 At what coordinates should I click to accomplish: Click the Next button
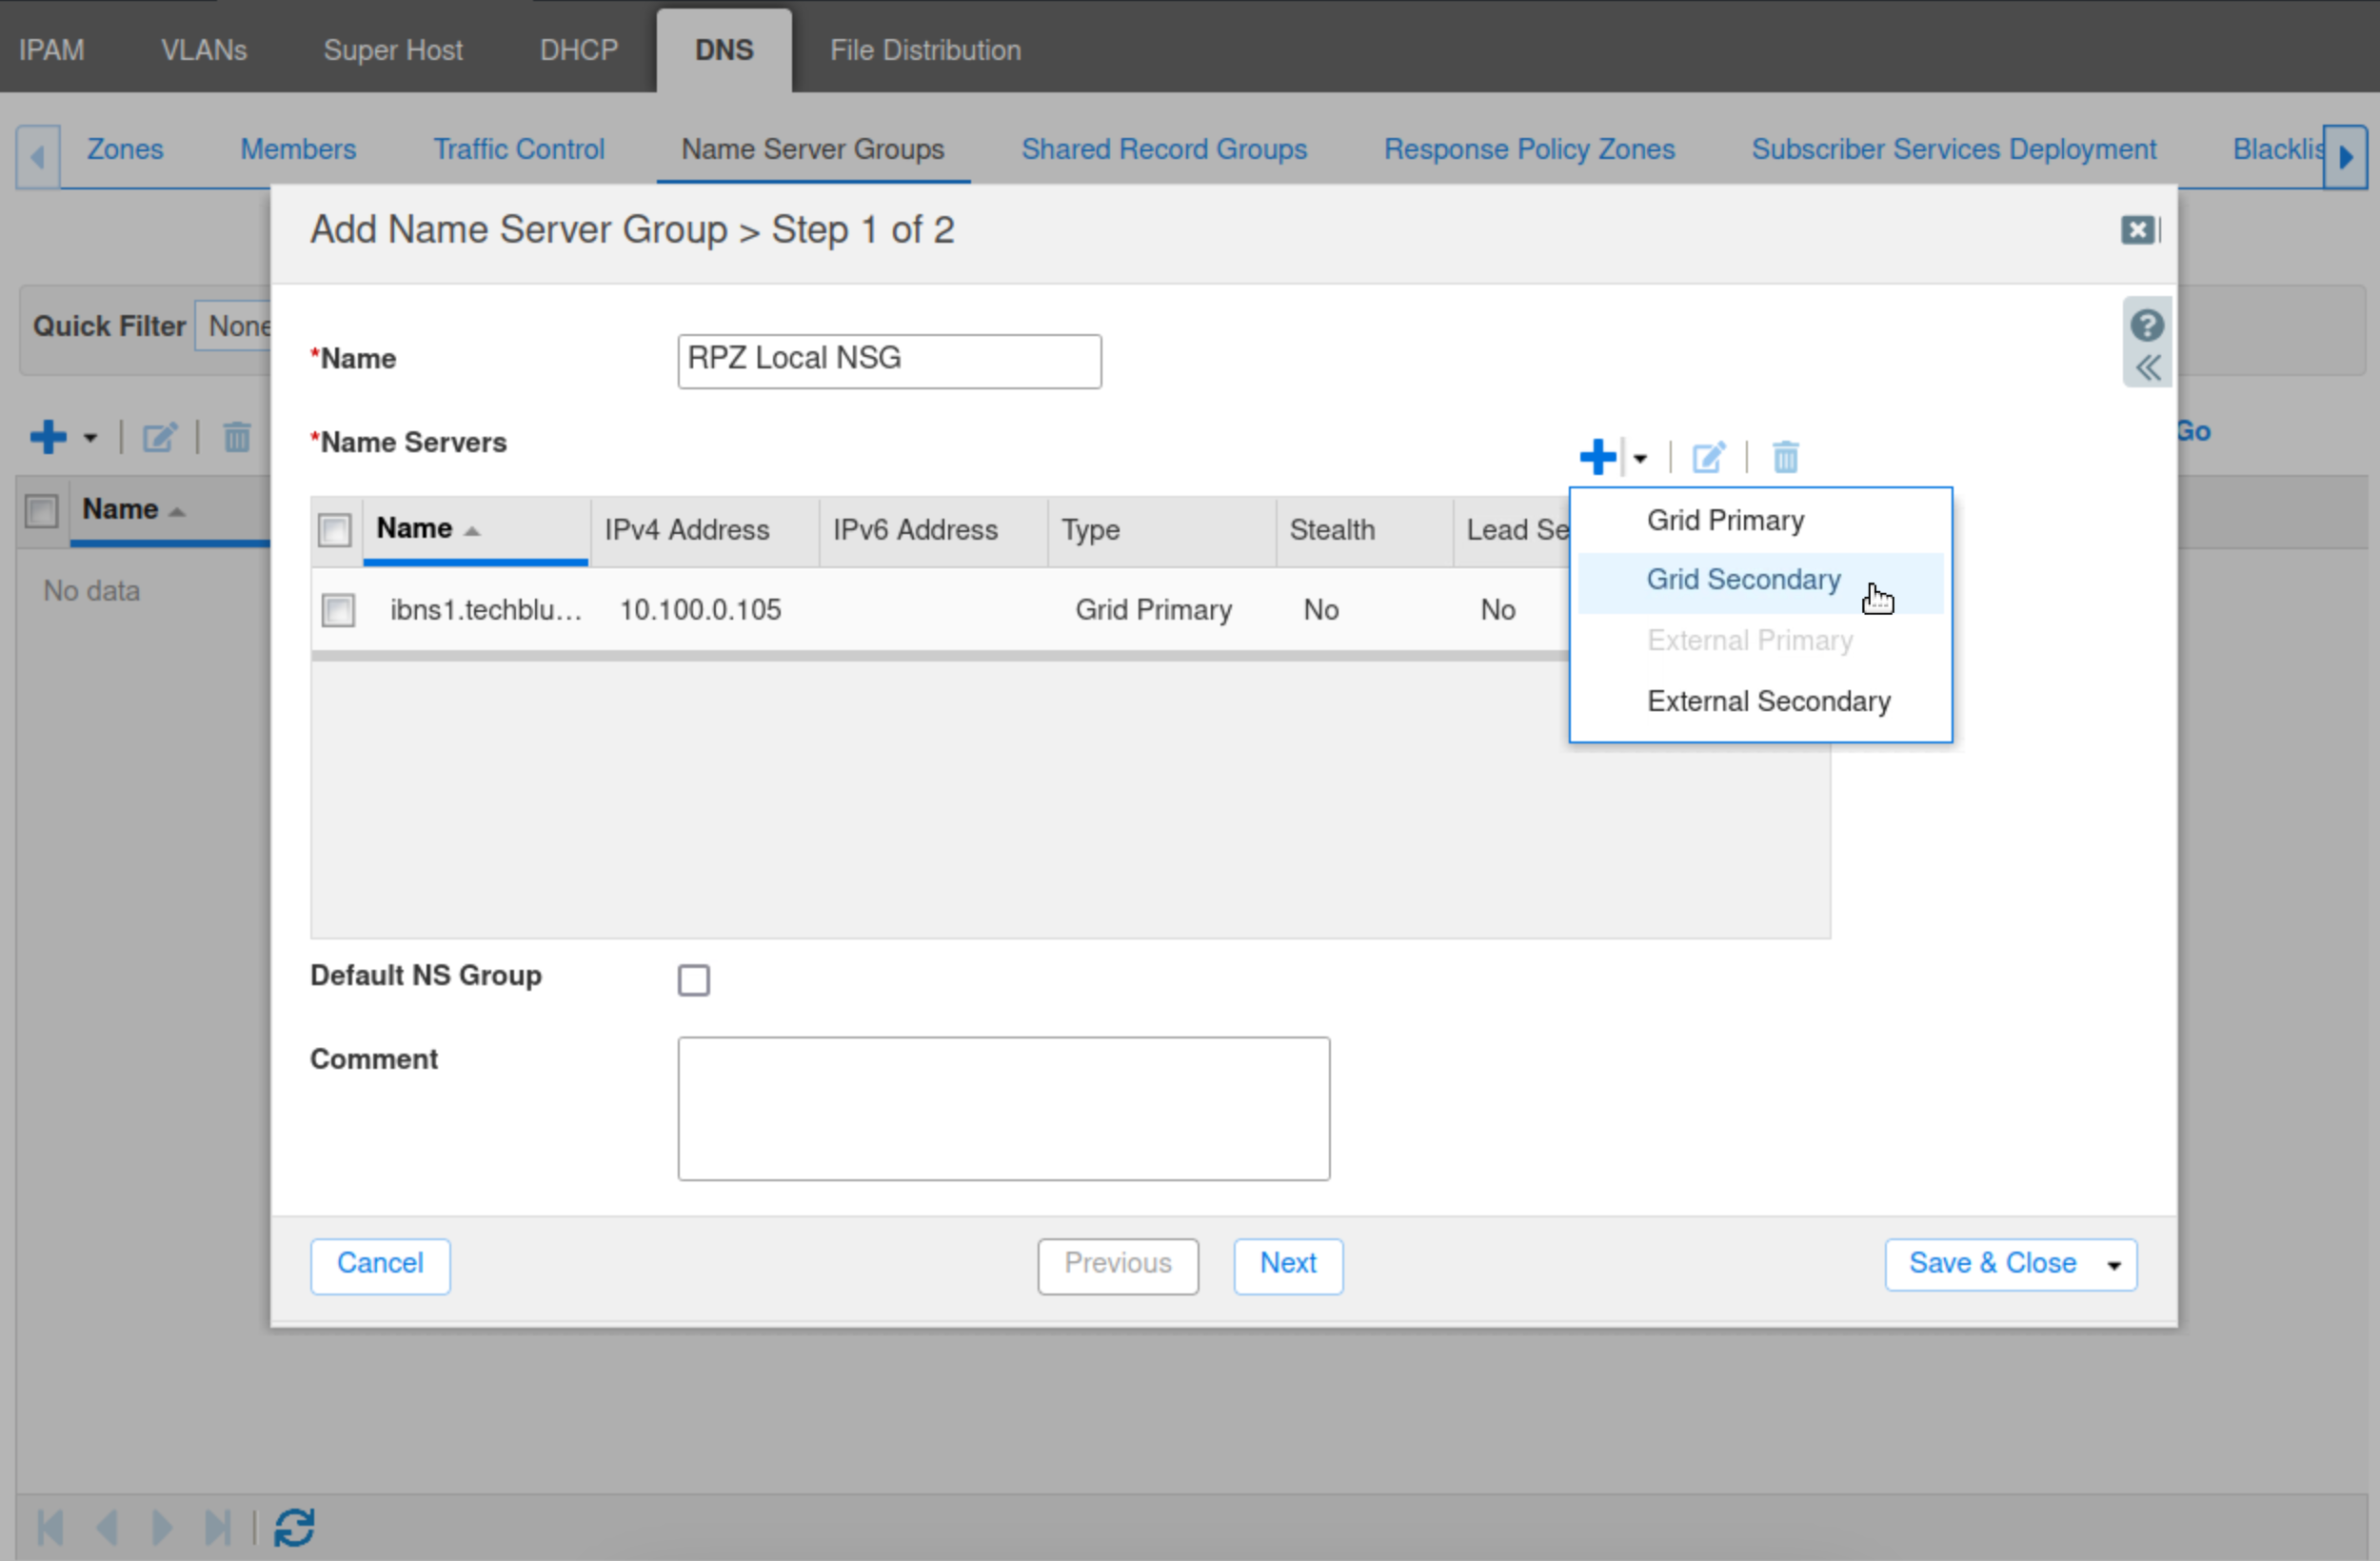pyautogui.click(x=1287, y=1264)
